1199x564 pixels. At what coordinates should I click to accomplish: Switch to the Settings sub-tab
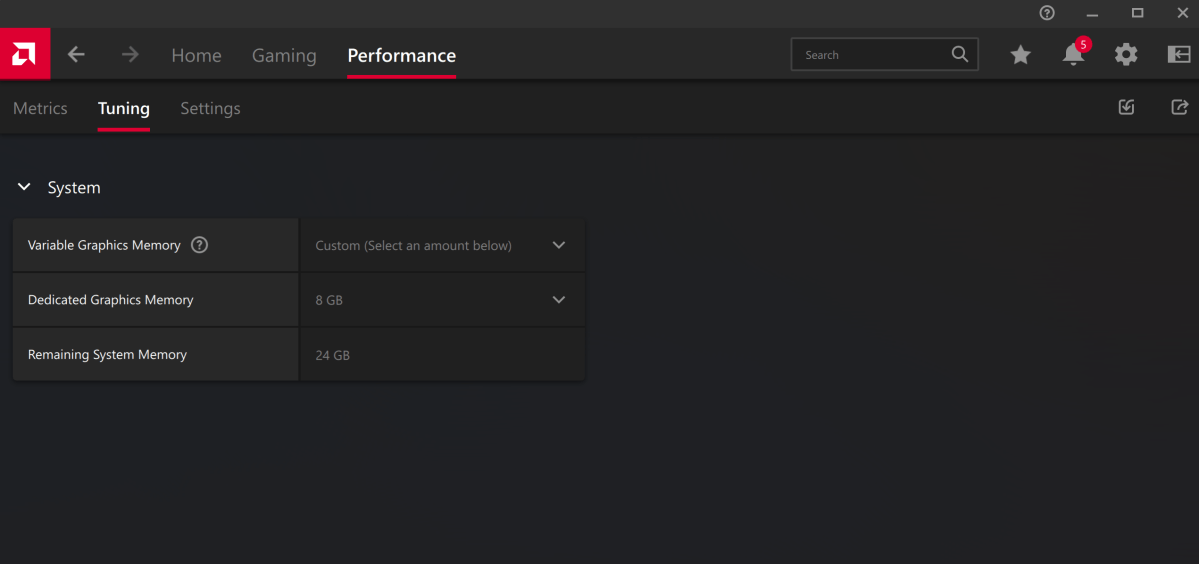tap(210, 109)
